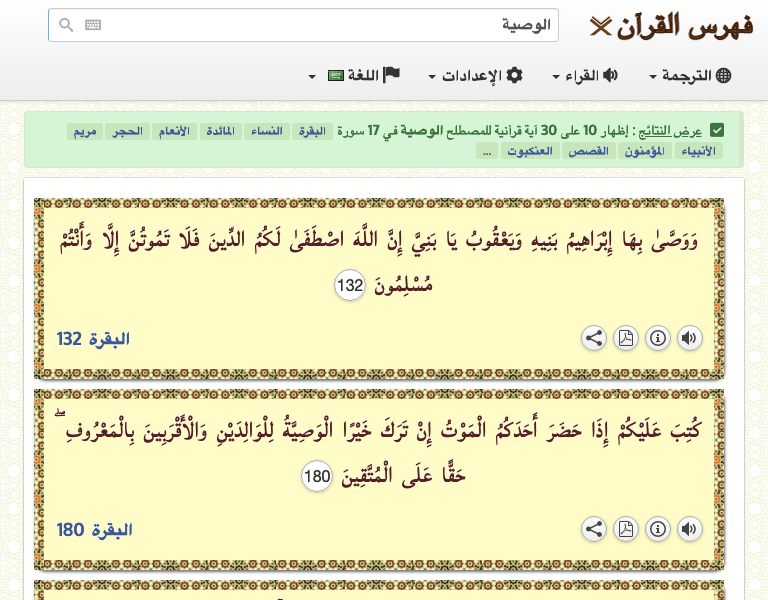Play audio for Al-Baqarah verse 132
The image size is (768, 600).
point(689,338)
